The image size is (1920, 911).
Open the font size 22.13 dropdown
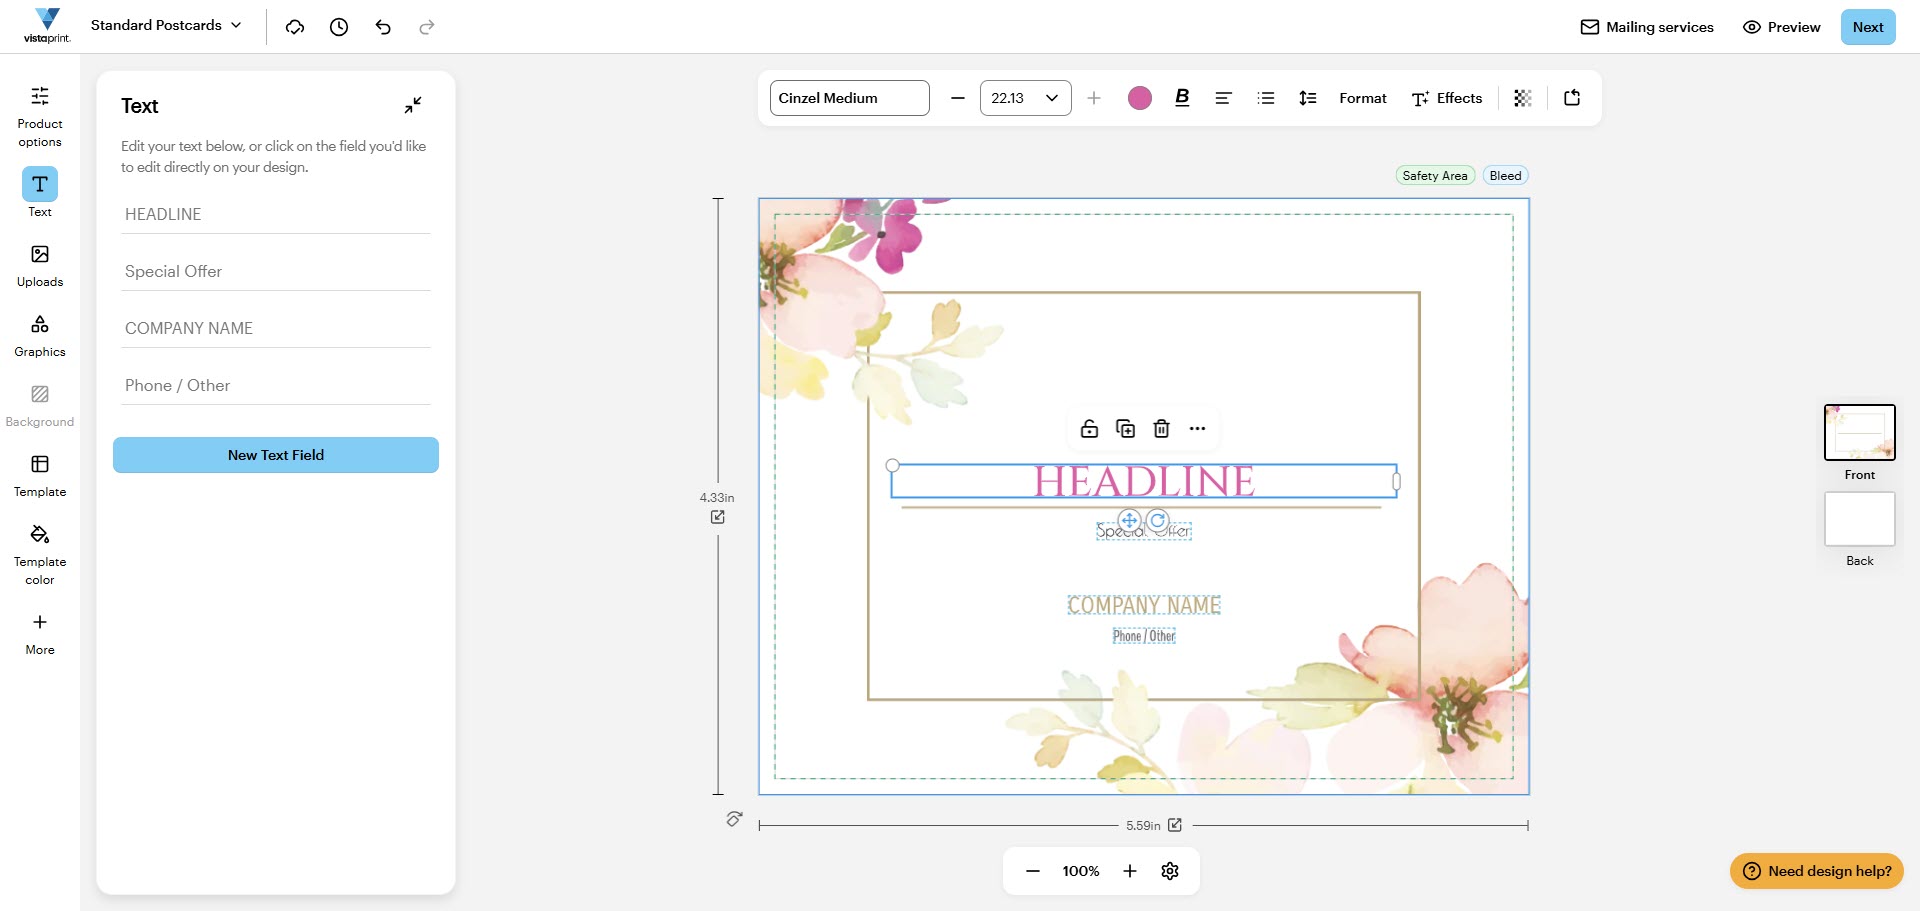[x=1026, y=98]
